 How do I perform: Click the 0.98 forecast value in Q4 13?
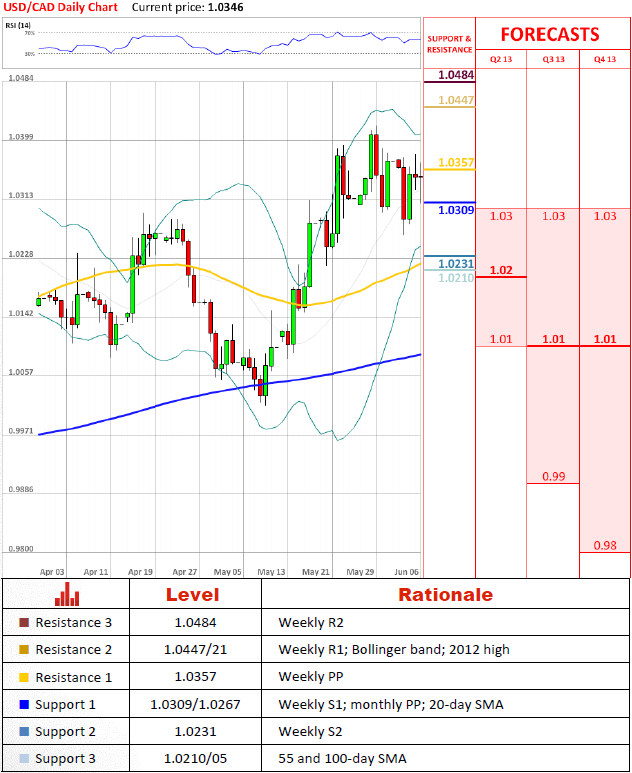pyautogui.click(x=605, y=546)
